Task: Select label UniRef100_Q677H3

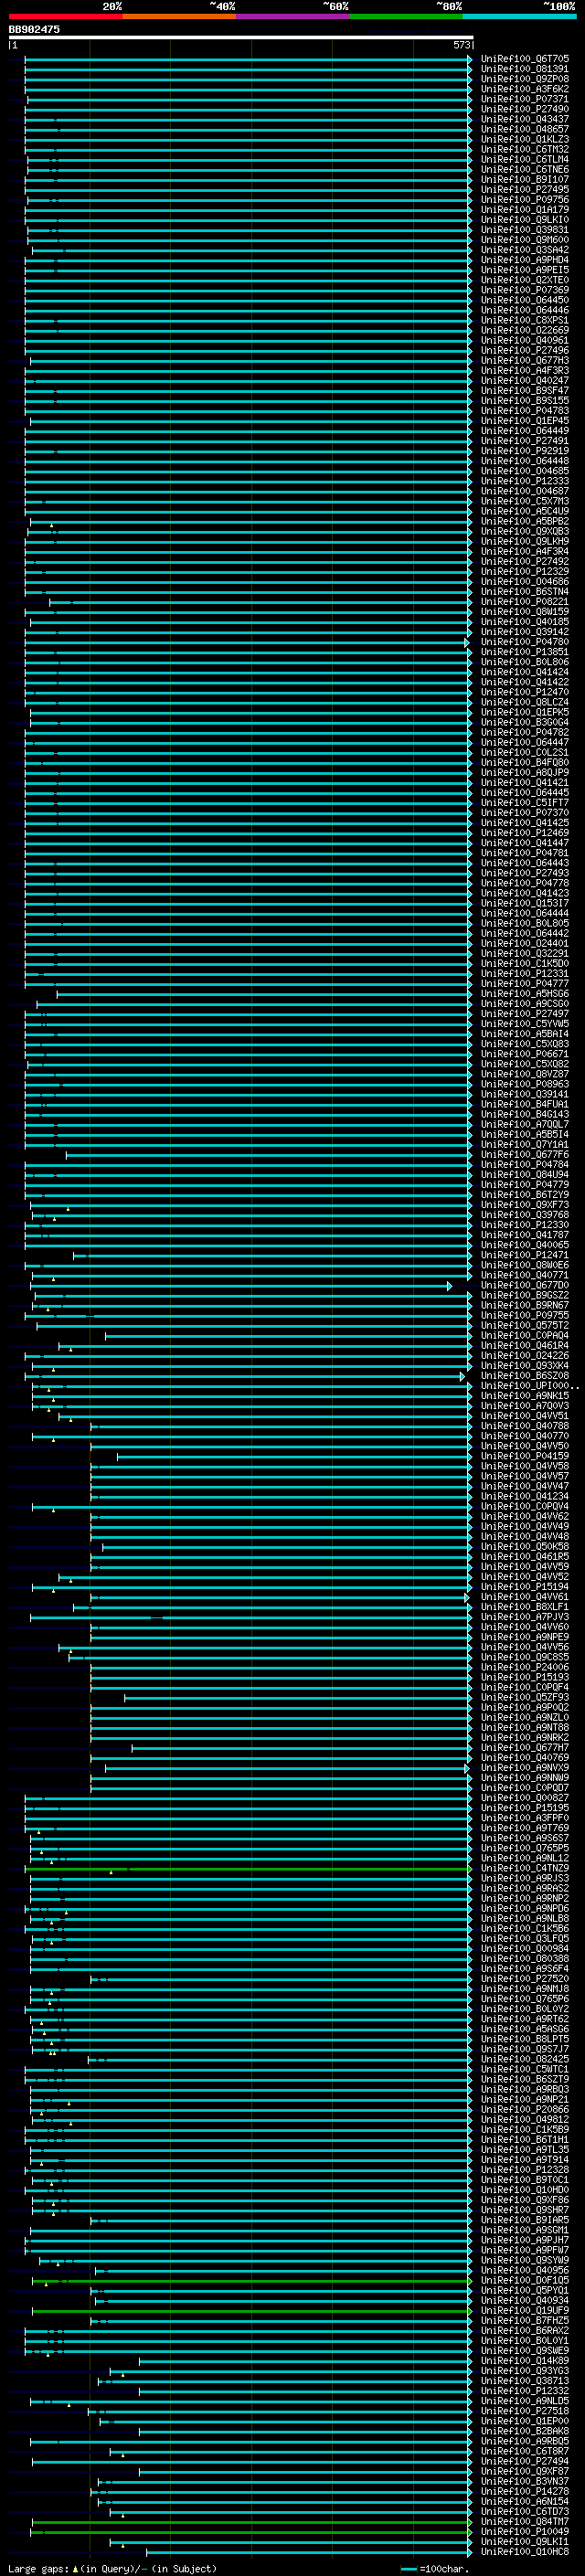Action: 525,360
